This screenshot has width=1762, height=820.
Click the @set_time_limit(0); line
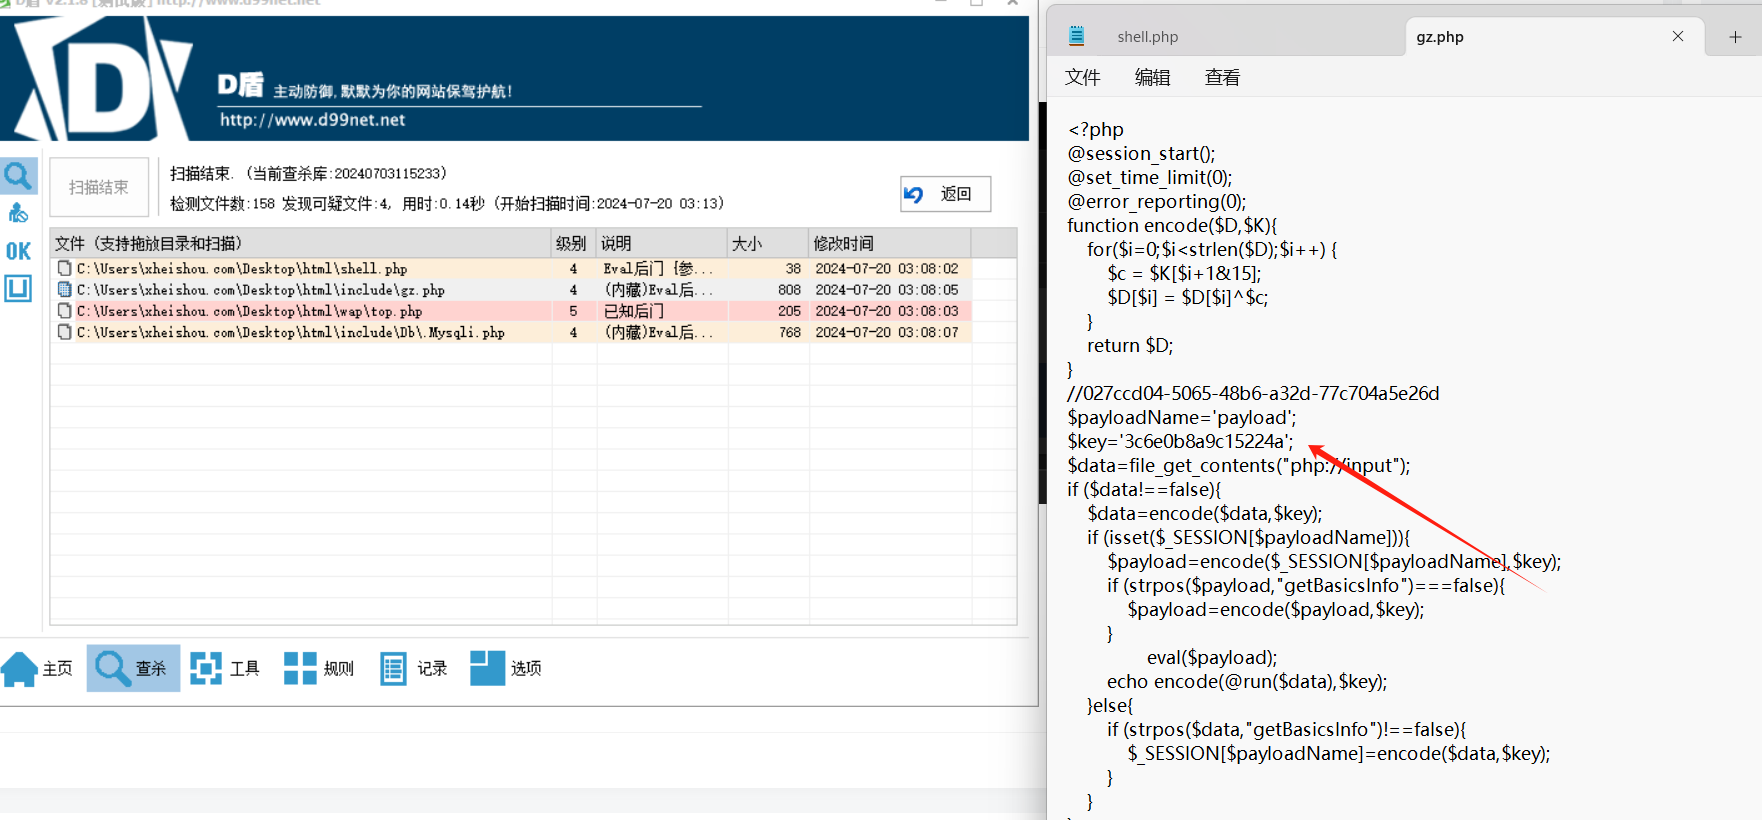[1150, 177]
